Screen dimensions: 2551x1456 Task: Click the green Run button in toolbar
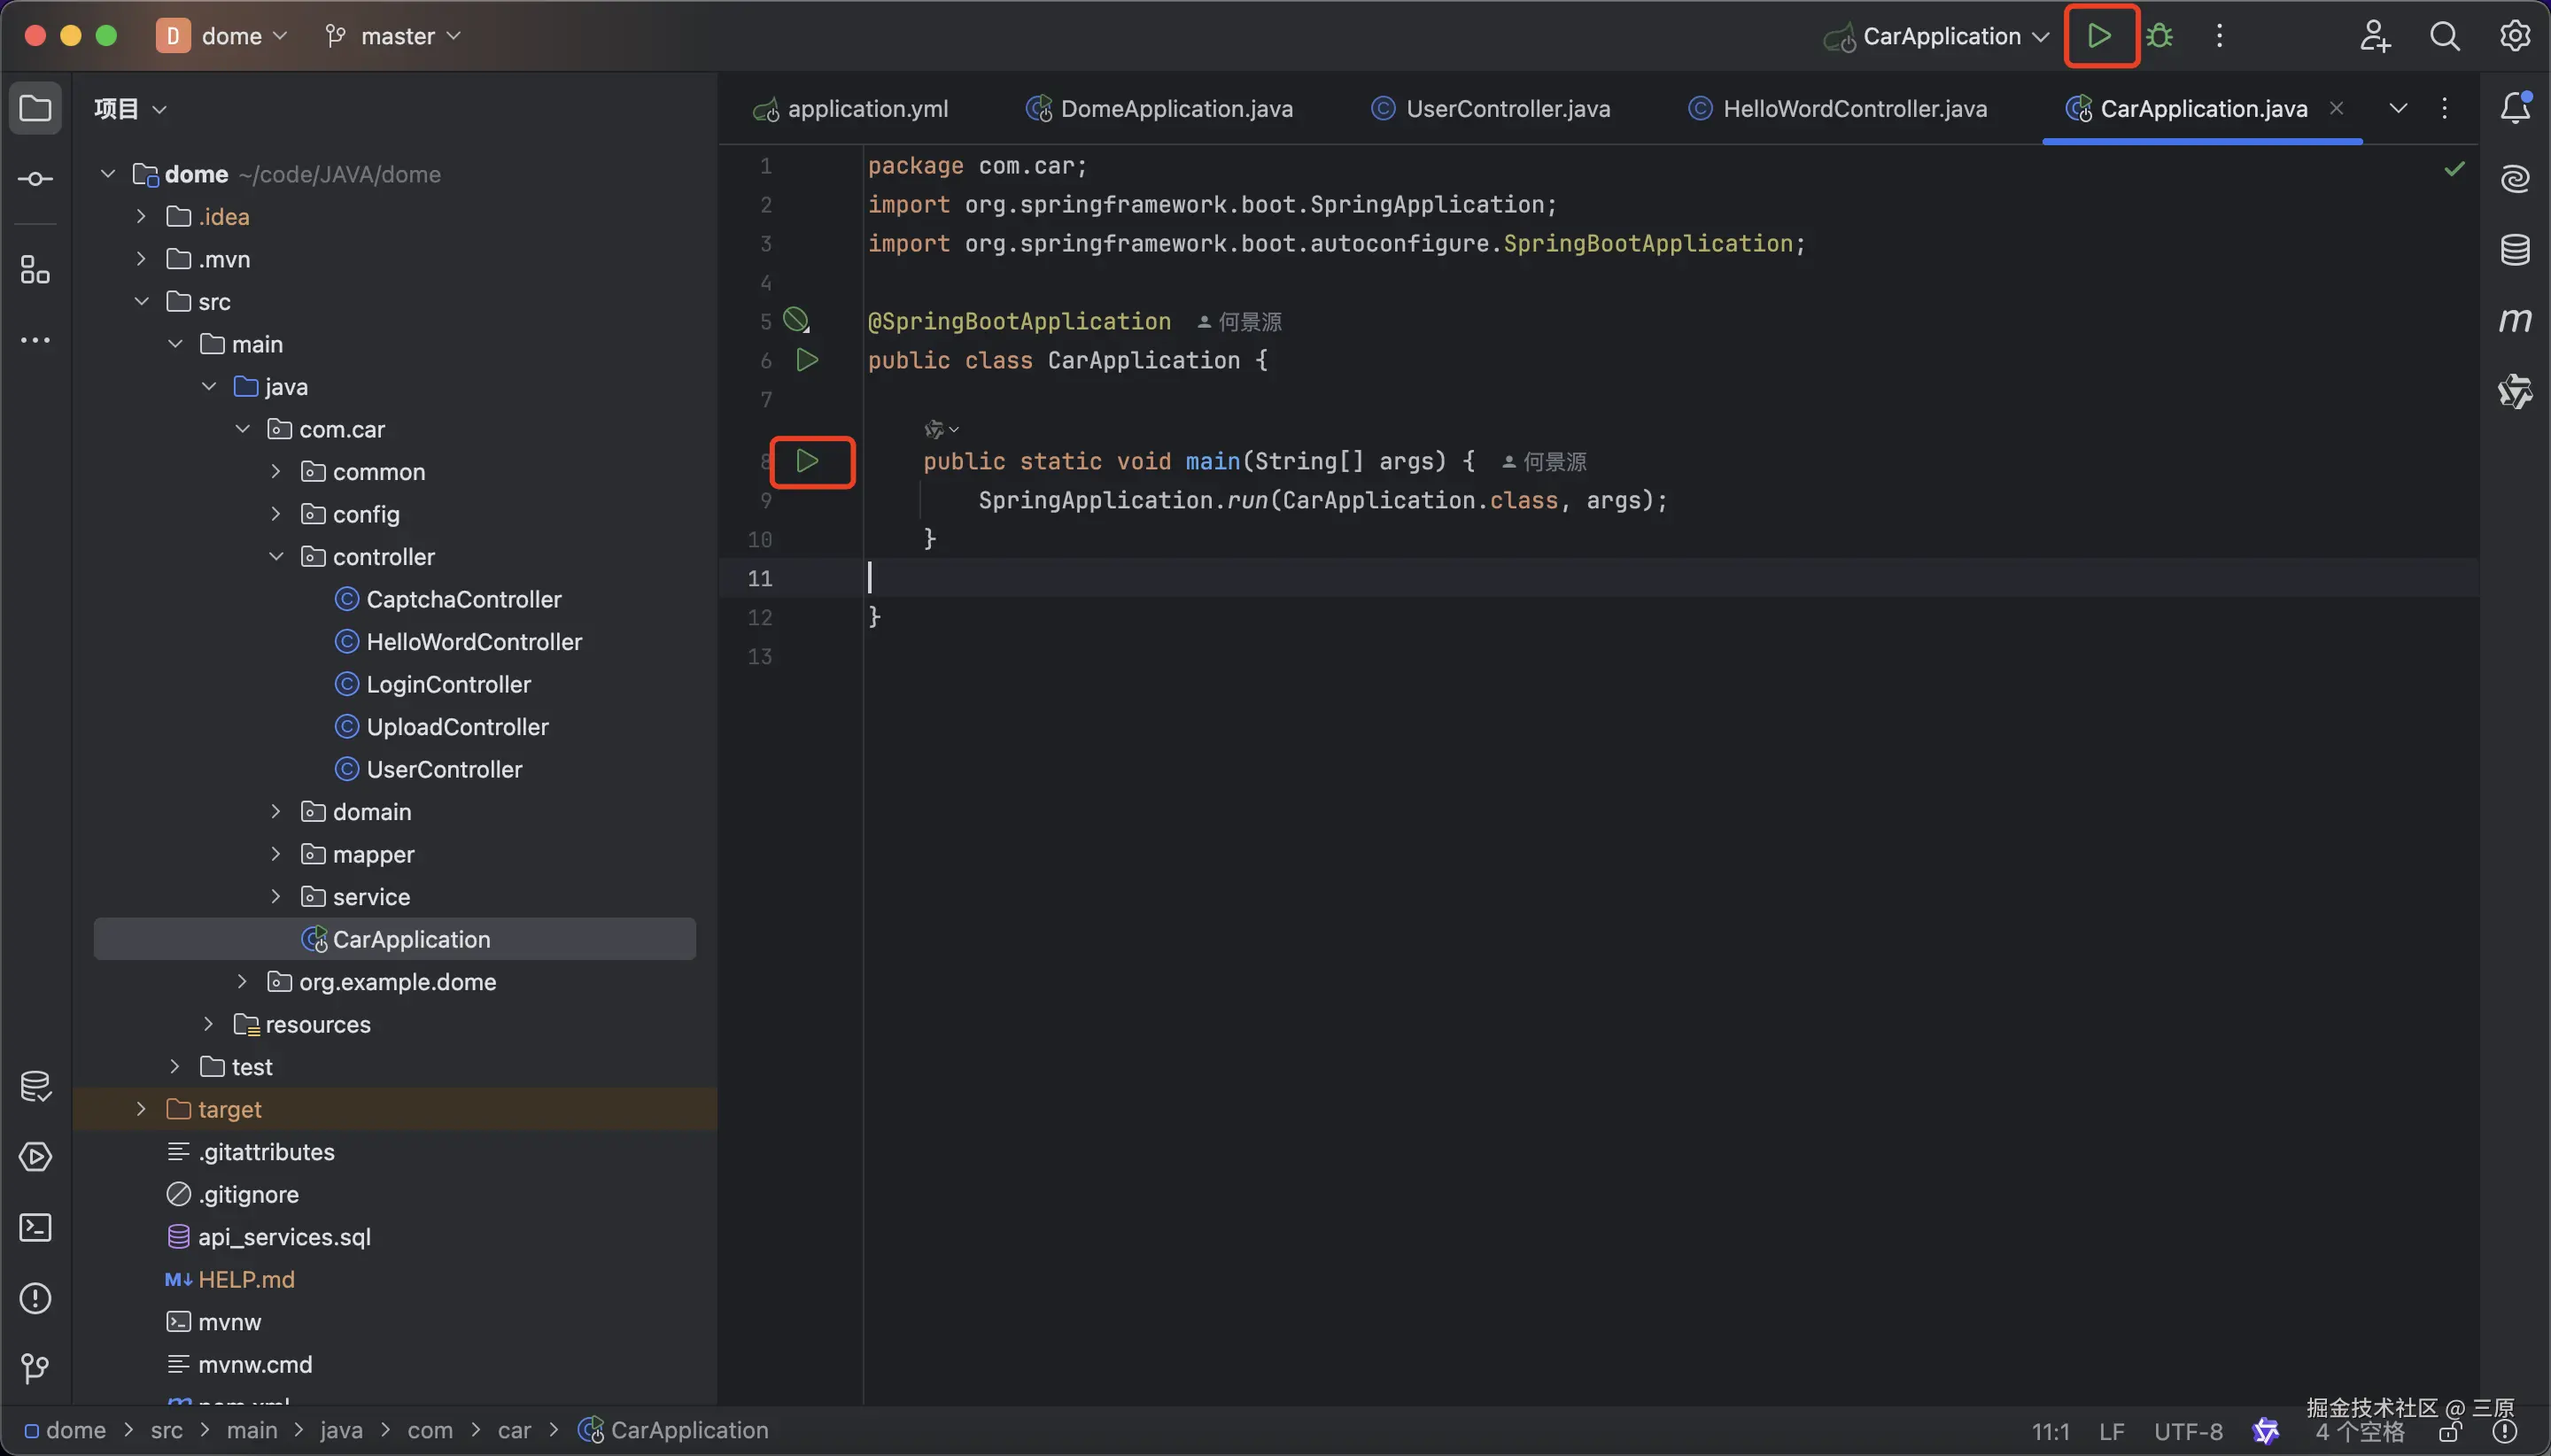coord(2099,36)
